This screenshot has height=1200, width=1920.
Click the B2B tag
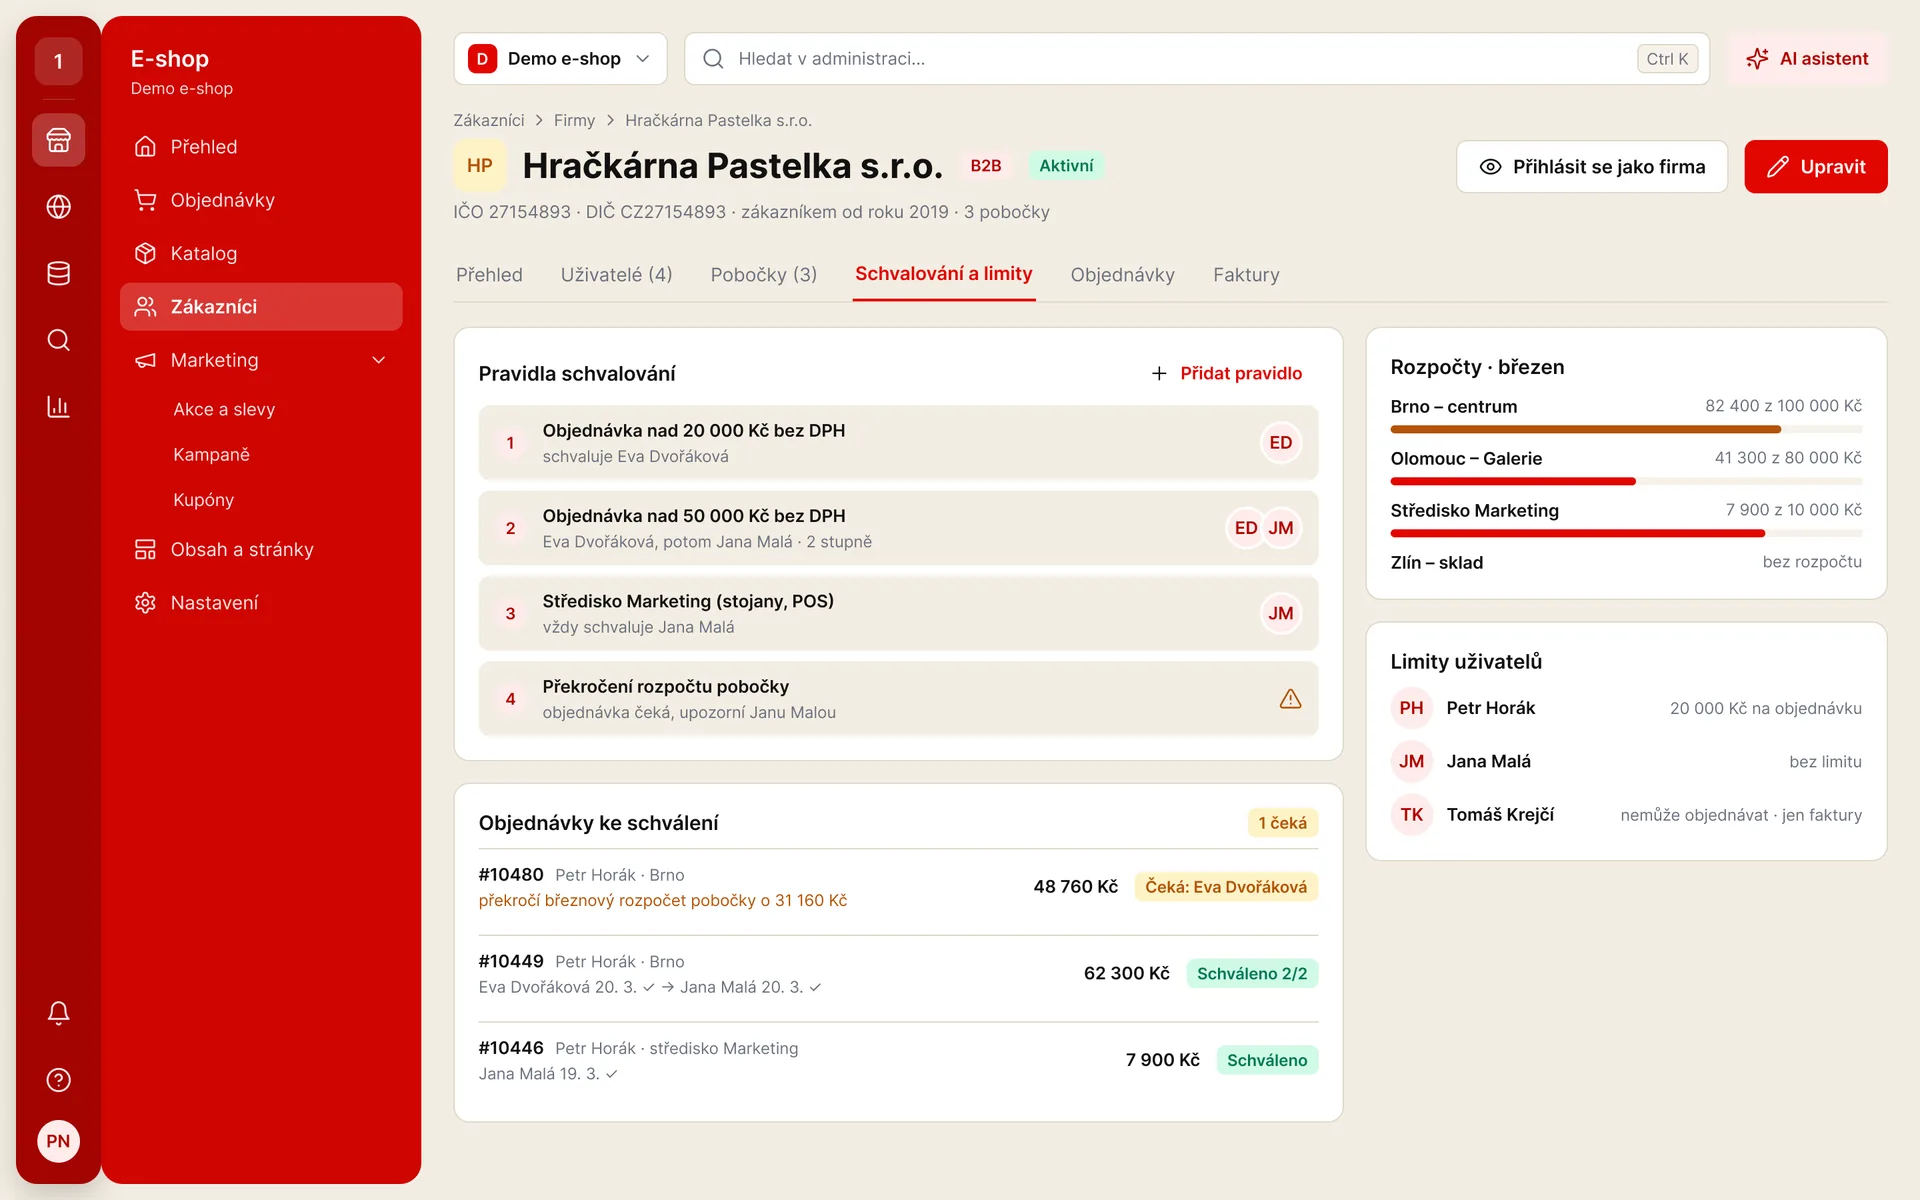point(985,166)
